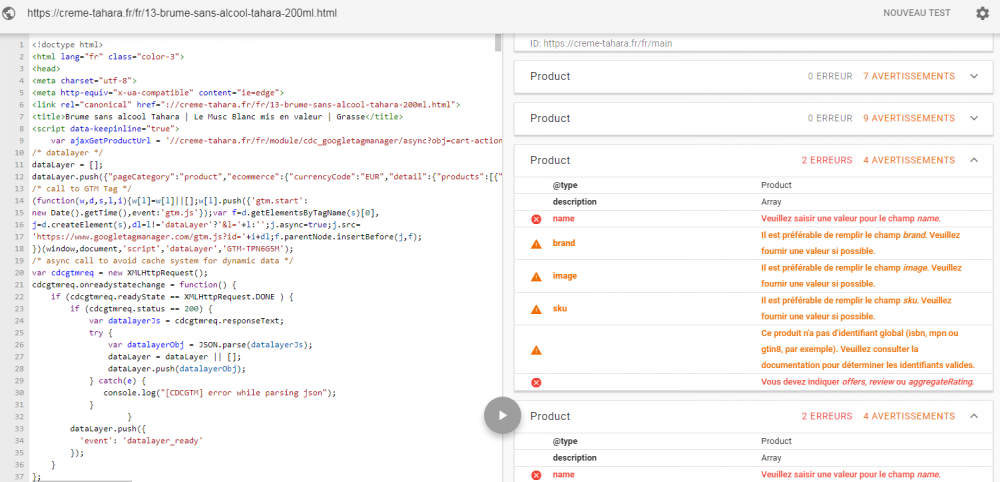Click the tested page URL text
Viewport: 1000px width, 482px height.
click(x=182, y=13)
